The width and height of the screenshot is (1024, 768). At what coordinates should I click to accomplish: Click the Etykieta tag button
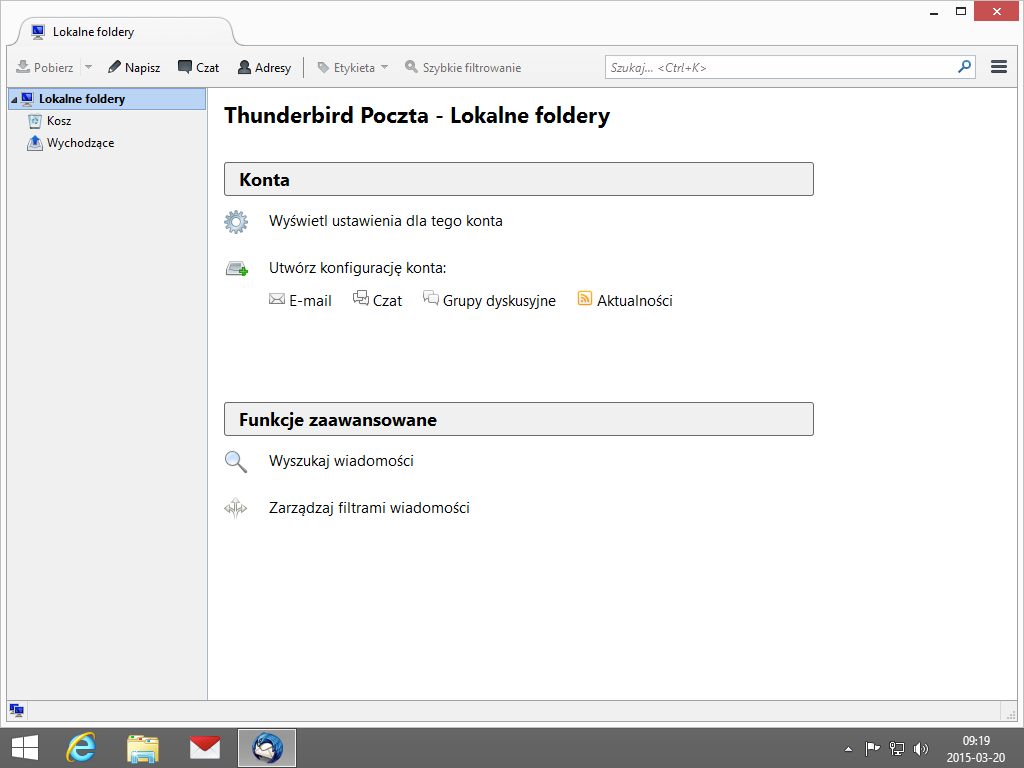[346, 67]
